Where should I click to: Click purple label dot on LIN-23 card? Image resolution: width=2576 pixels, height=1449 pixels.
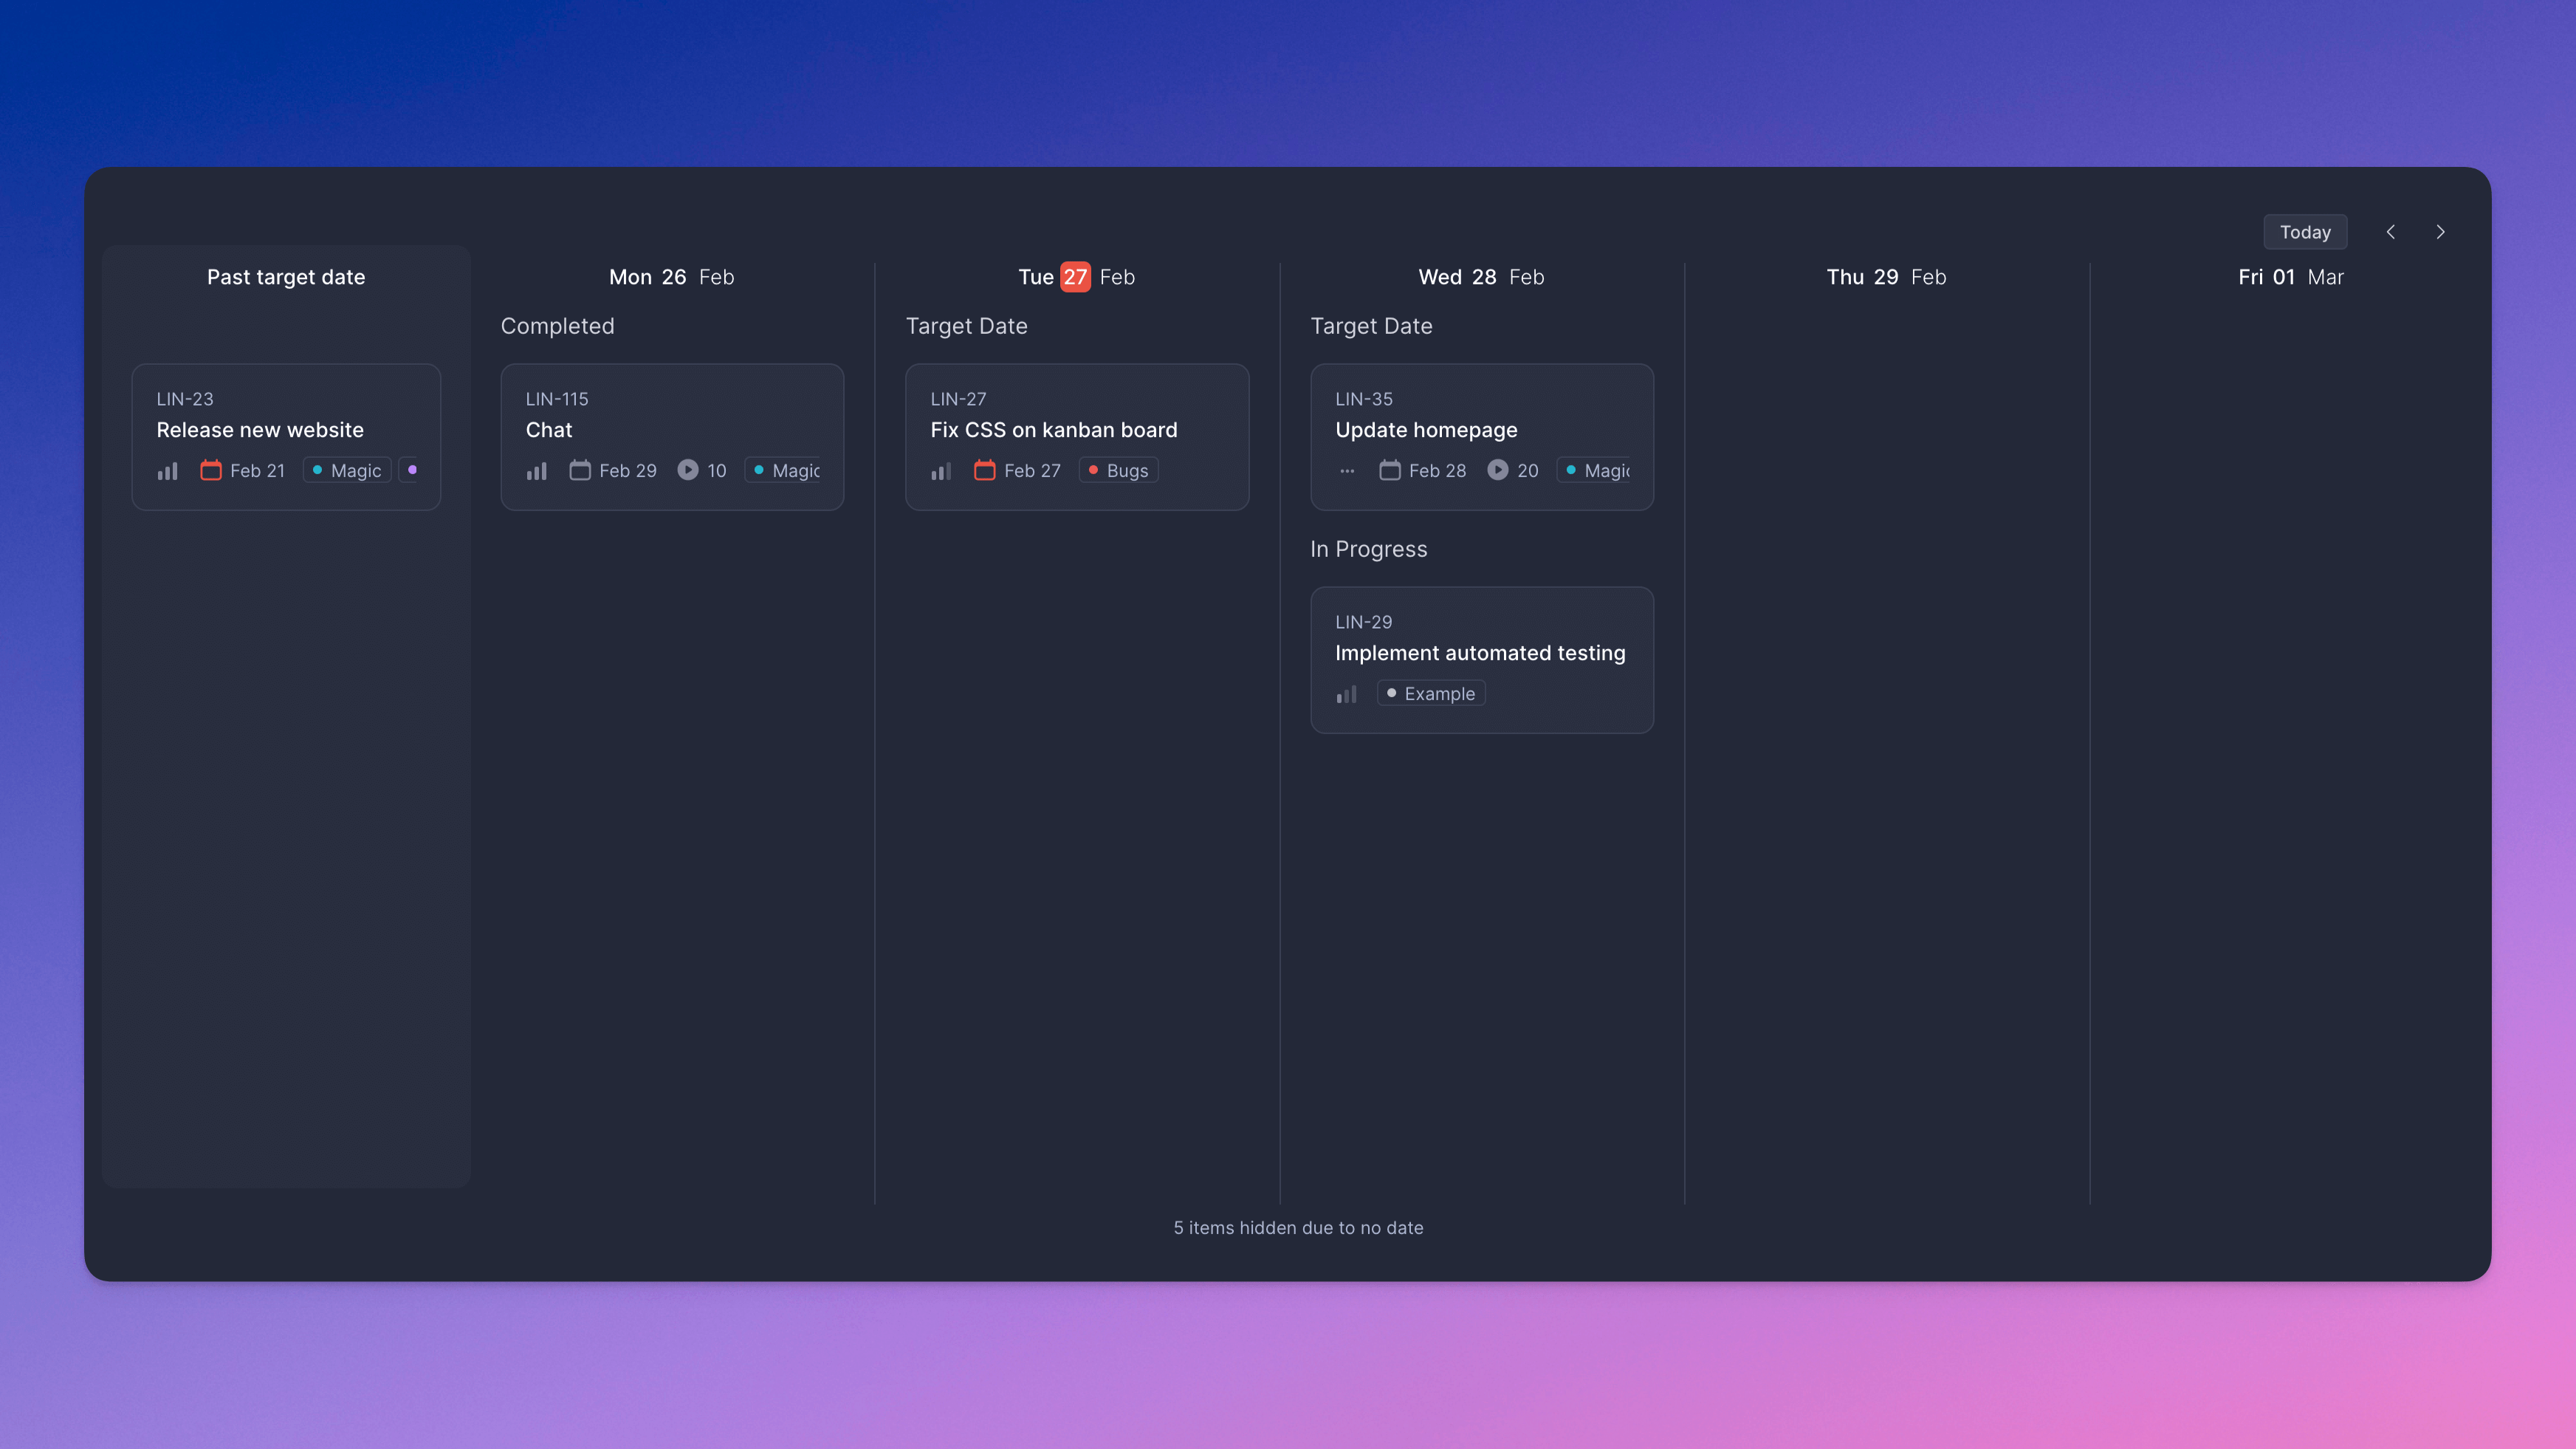point(411,470)
